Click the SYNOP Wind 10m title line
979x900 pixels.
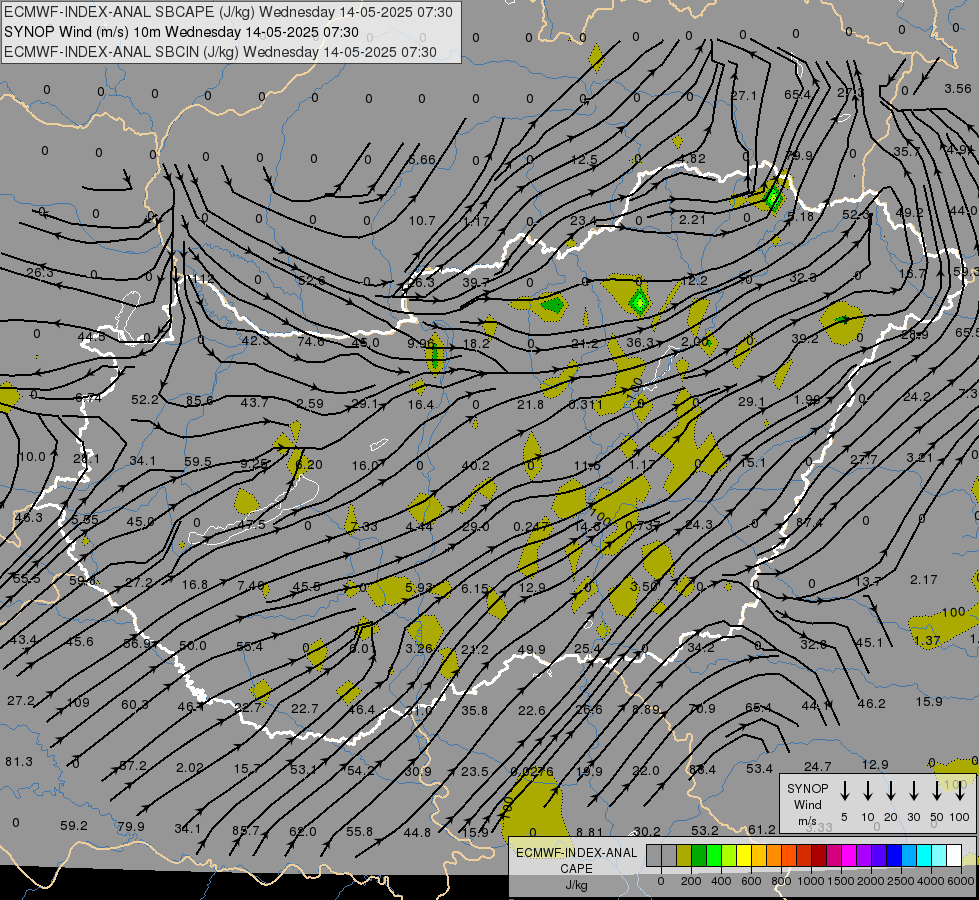pyautogui.click(x=181, y=32)
